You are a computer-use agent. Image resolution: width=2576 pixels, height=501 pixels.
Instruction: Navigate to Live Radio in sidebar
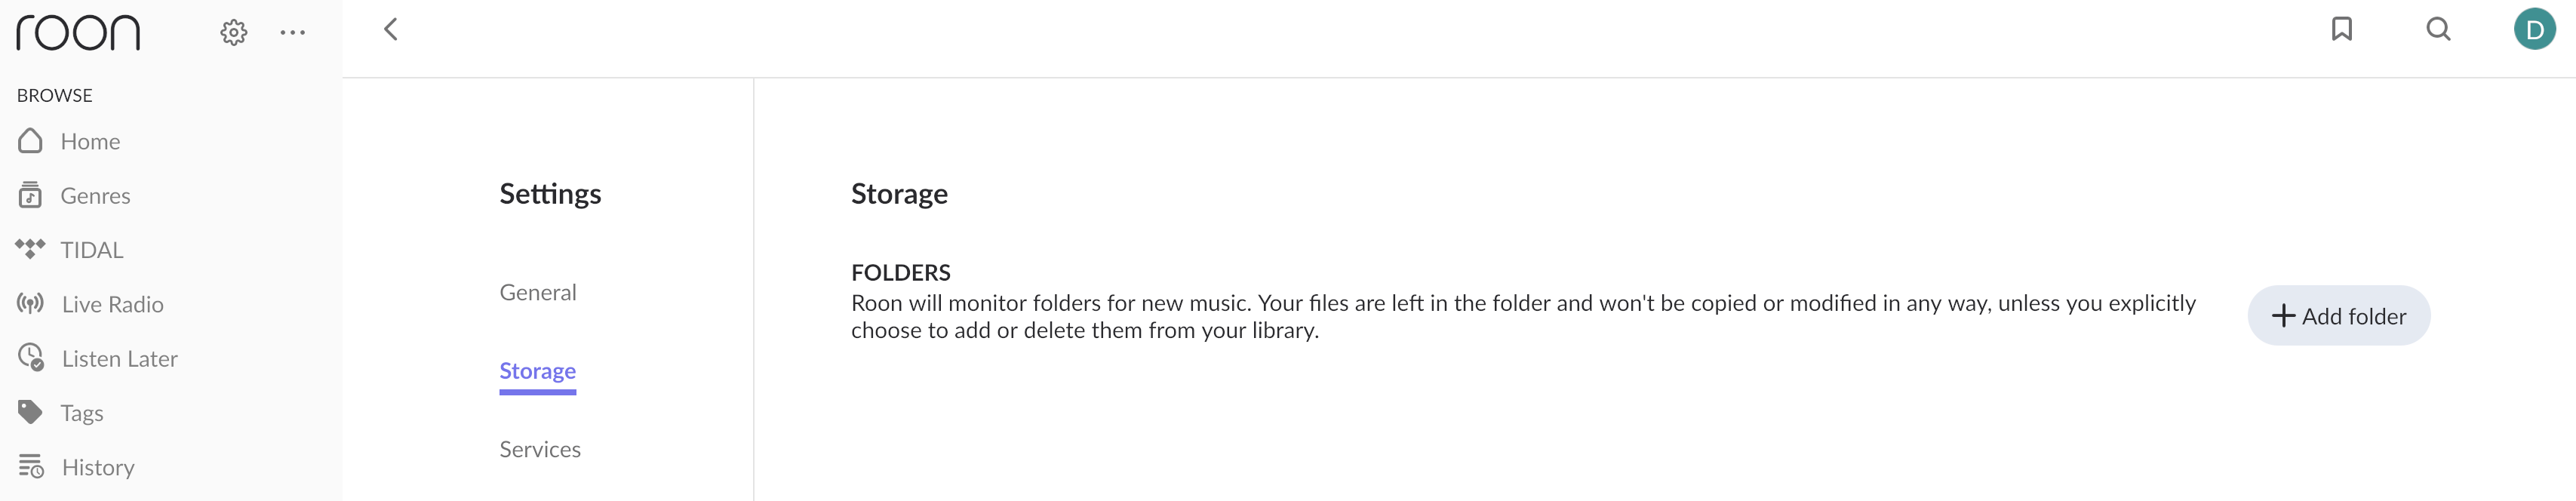point(112,304)
